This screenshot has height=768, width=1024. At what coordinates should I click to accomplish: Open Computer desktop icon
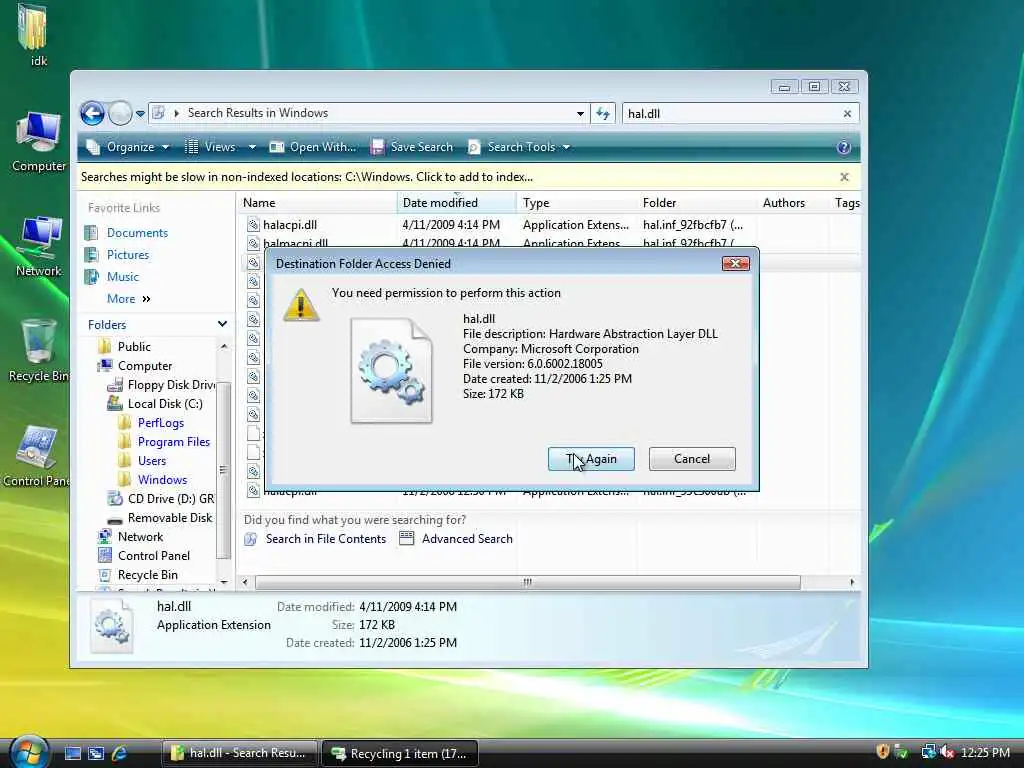coord(39,142)
